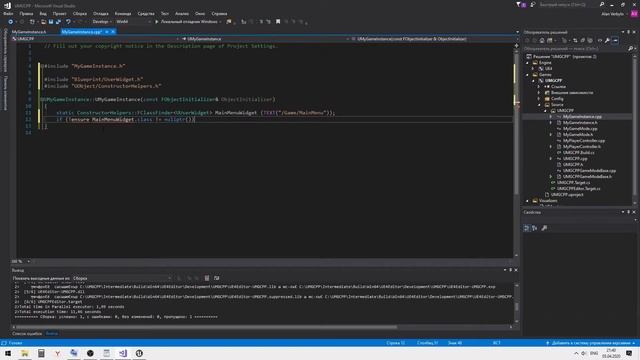The image size is (640, 360).
Task: Open the output source dropdown showing Сборка
Action: pos(122,278)
